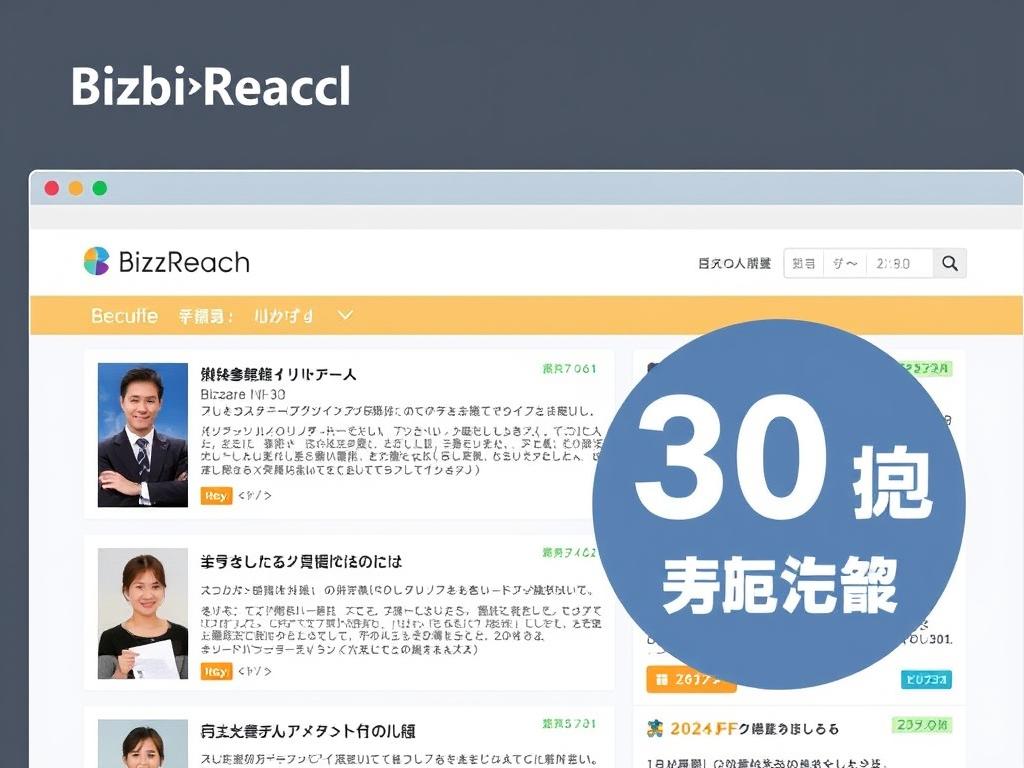Viewport: 1024px width, 768px height.
Task: Open the photo of the man in suit
Action: coord(142,435)
